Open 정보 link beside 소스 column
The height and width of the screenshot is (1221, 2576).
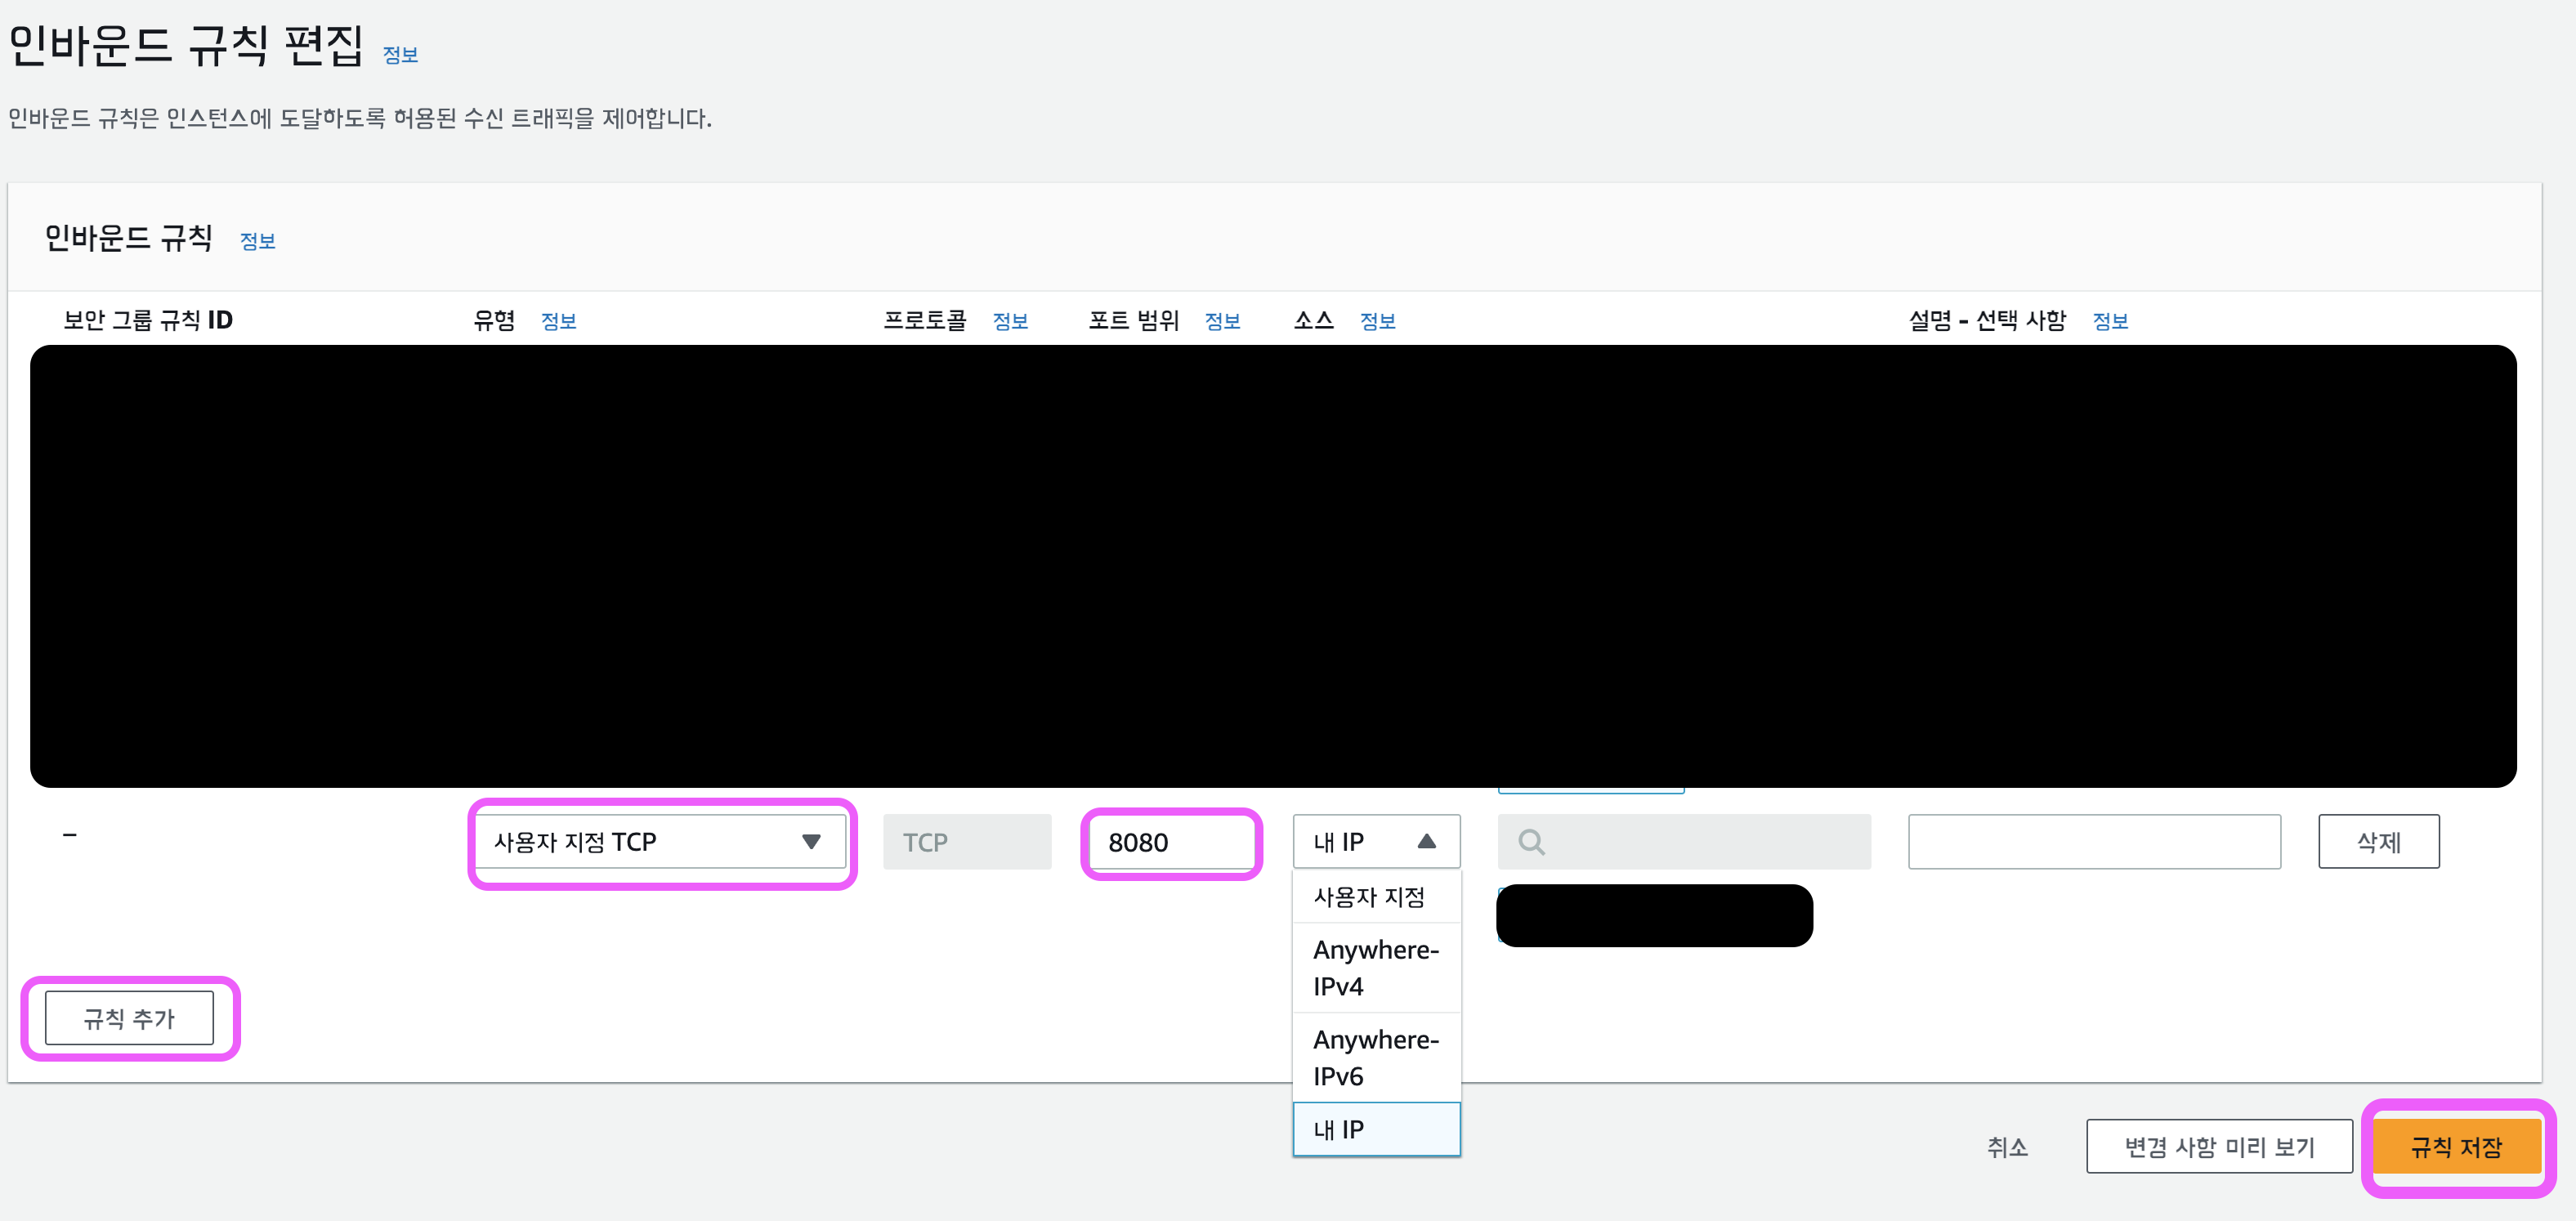(1376, 321)
